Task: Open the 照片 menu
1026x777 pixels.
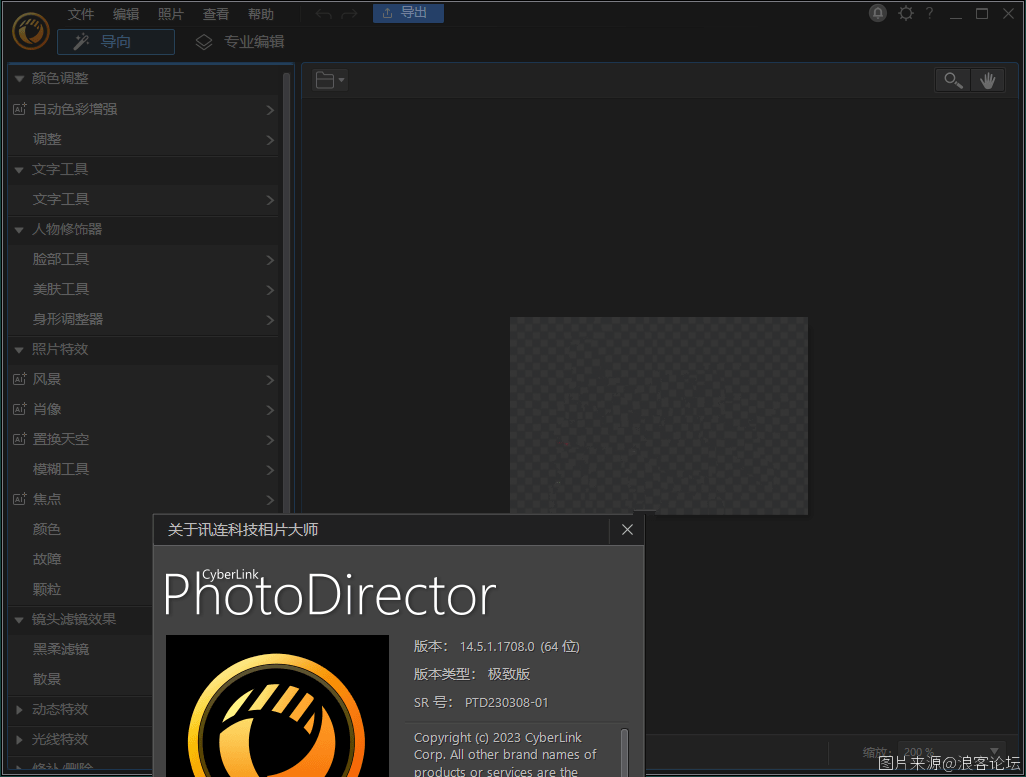Action: pos(171,14)
